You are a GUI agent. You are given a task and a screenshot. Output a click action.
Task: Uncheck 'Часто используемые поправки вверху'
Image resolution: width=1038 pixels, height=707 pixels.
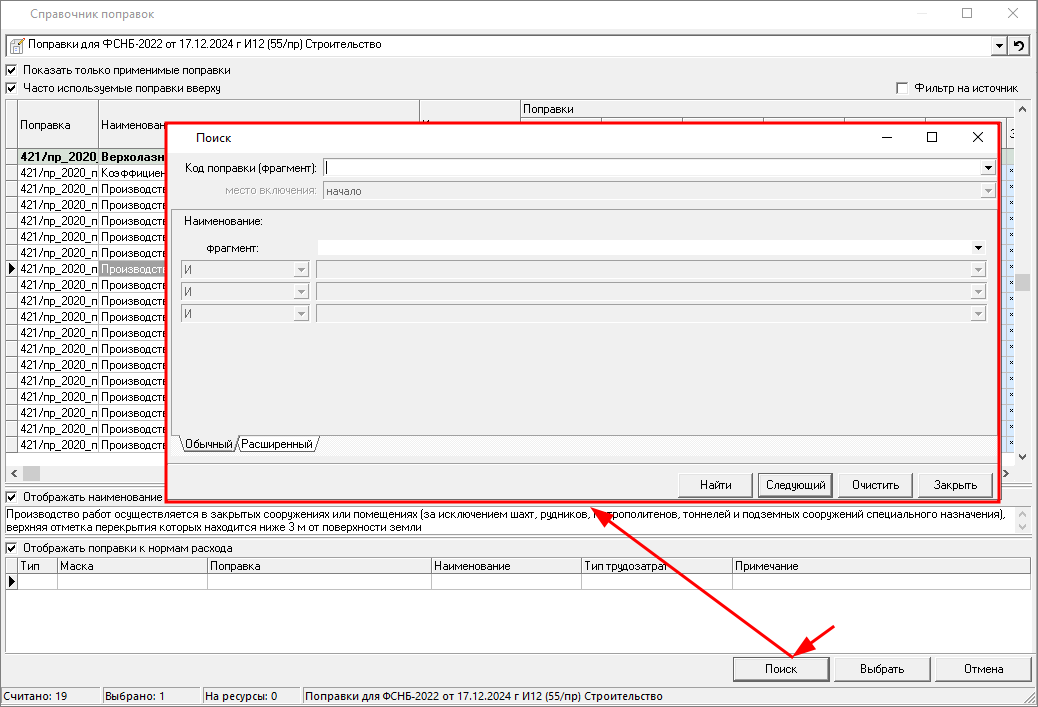pyautogui.click(x=12, y=88)
